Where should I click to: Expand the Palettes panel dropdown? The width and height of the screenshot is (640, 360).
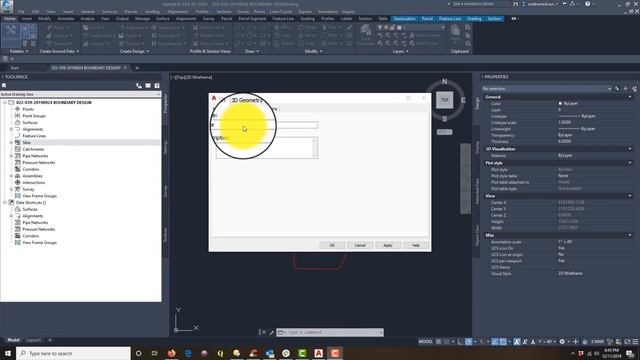pos(19,51)
